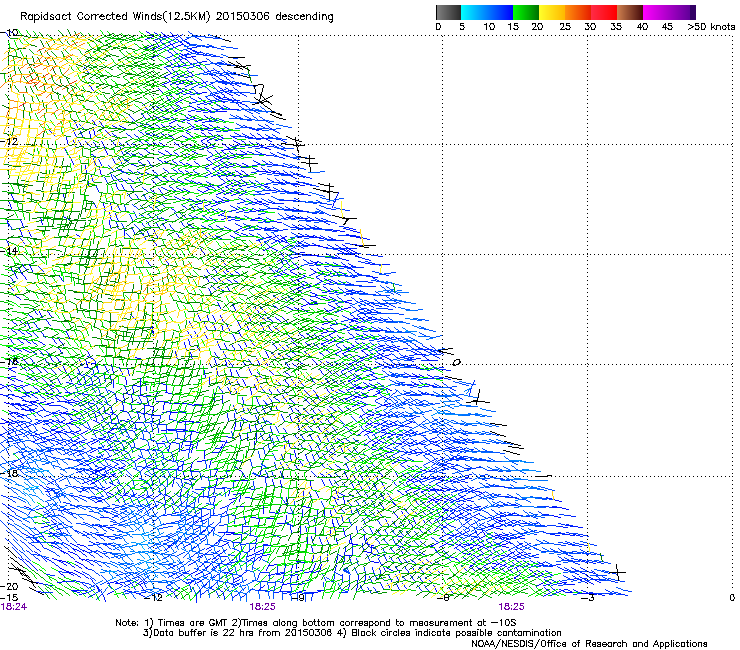The width and height of the screenshot is (740, 650).
Task: Click the '>50 knots' legend label
Action: tap(711, 27)
